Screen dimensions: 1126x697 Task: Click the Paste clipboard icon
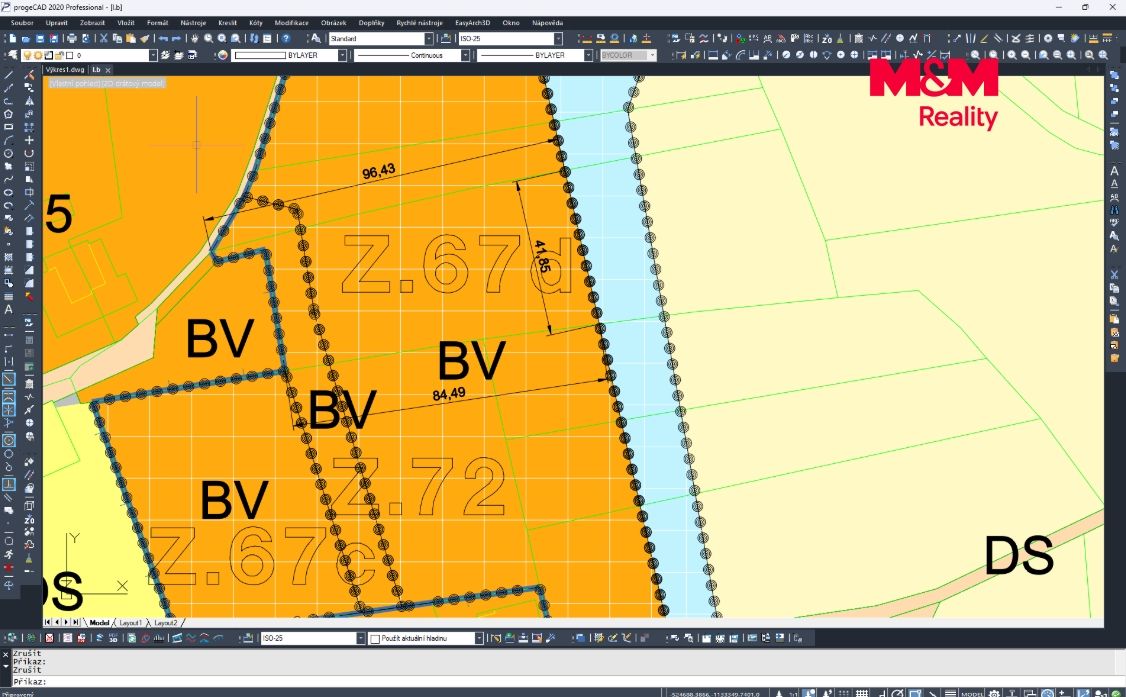tap(131, 39)
